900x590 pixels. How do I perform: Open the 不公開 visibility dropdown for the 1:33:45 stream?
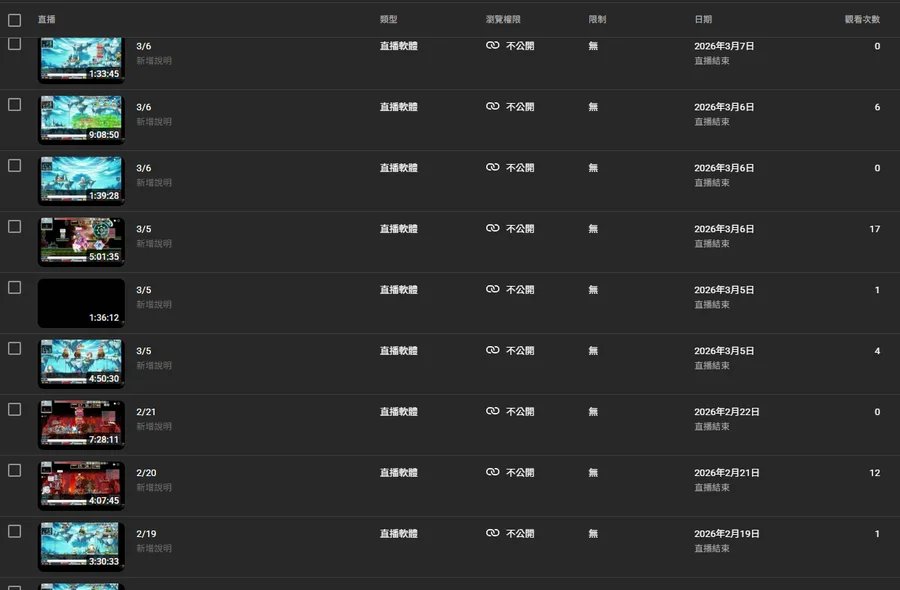coord(519,46)
